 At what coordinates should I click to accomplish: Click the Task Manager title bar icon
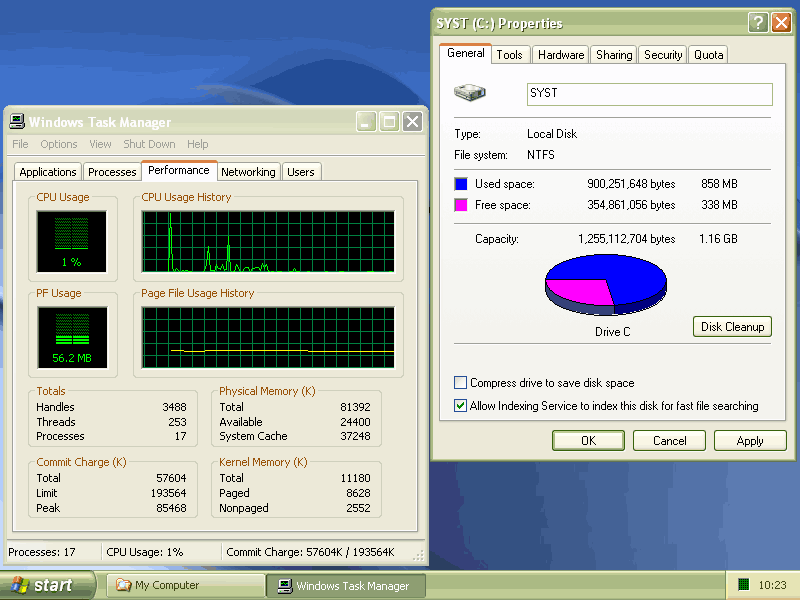[x=17, y=121]
